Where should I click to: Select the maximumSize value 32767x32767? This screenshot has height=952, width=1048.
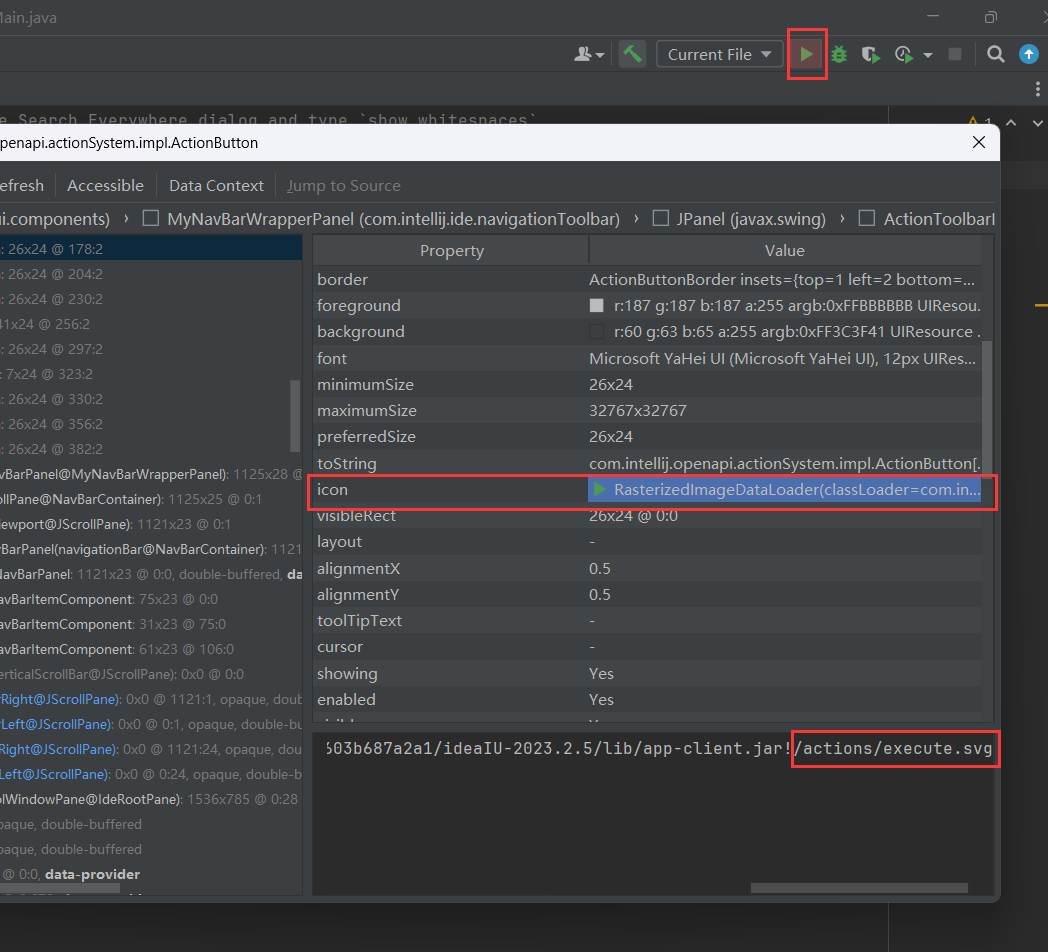click(x=638, y=410)
